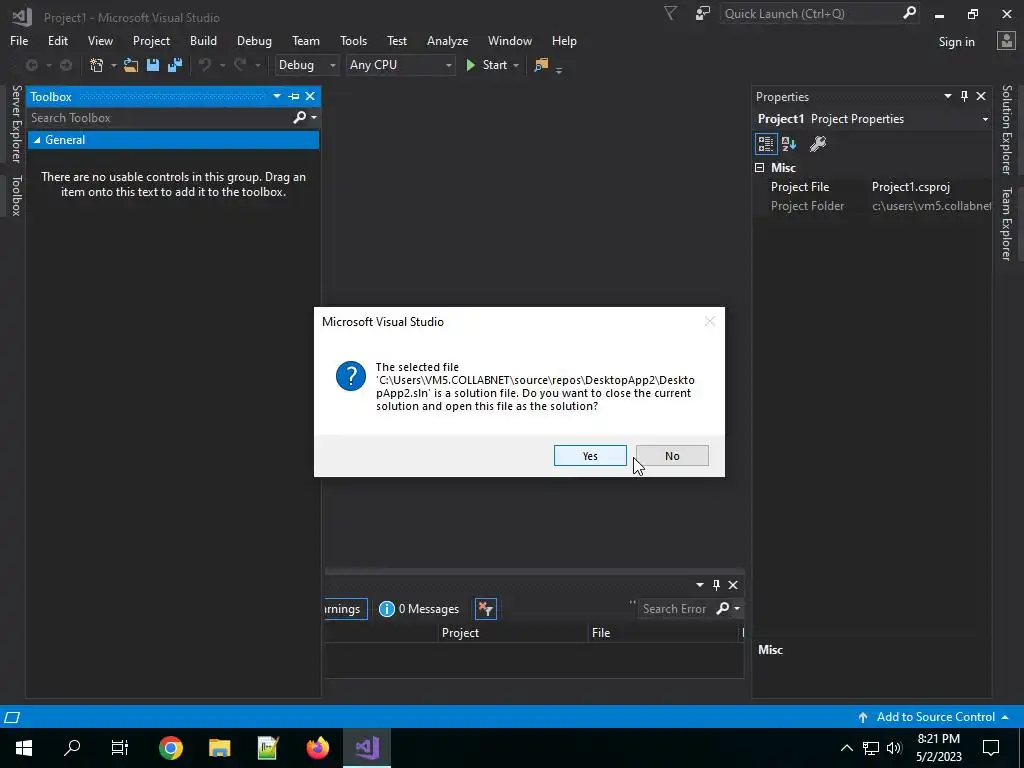Open the Team Explorer side tab
The image size is (1024, 768).
[x=1007, y=224]
